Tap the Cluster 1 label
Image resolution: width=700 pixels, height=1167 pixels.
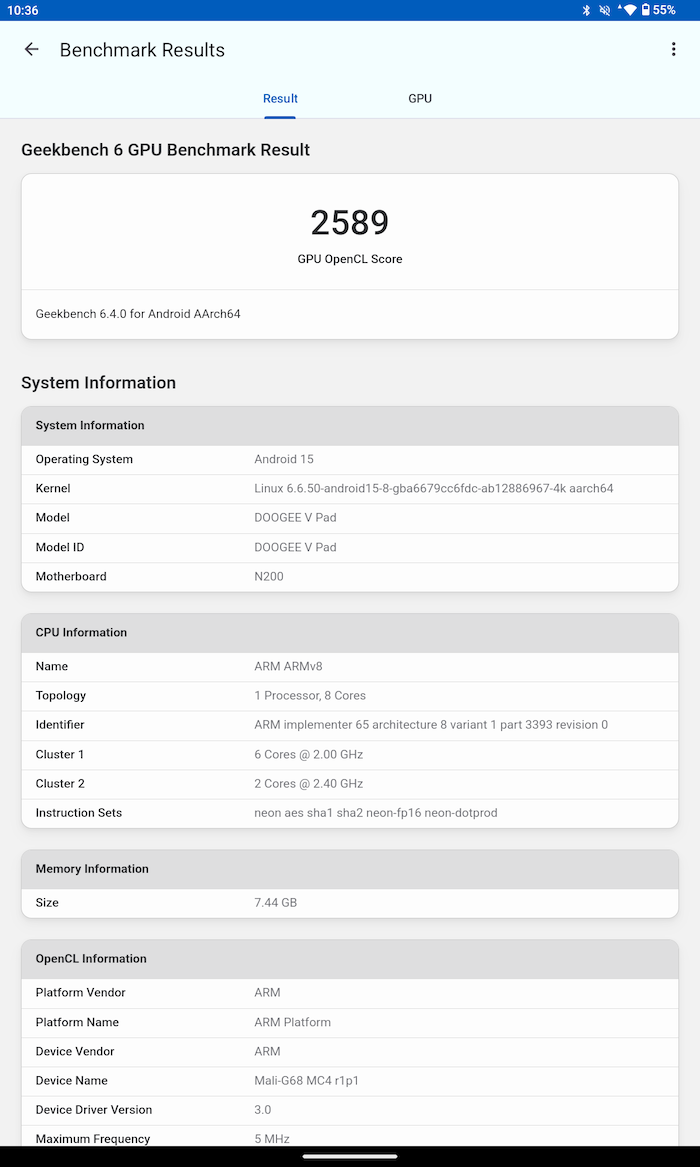[x=60, y=755]
